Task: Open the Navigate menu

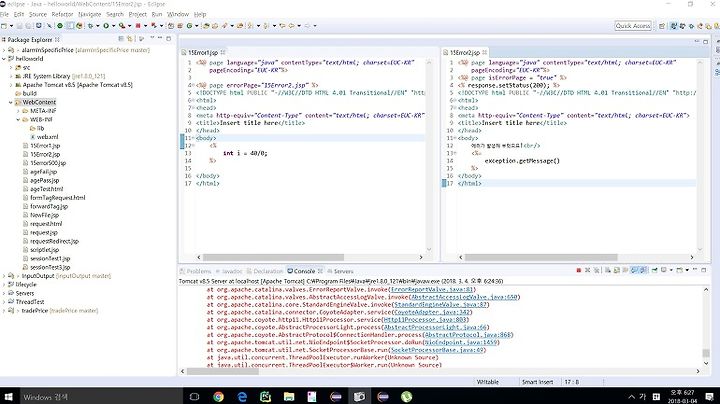Action: coord(90,14)
